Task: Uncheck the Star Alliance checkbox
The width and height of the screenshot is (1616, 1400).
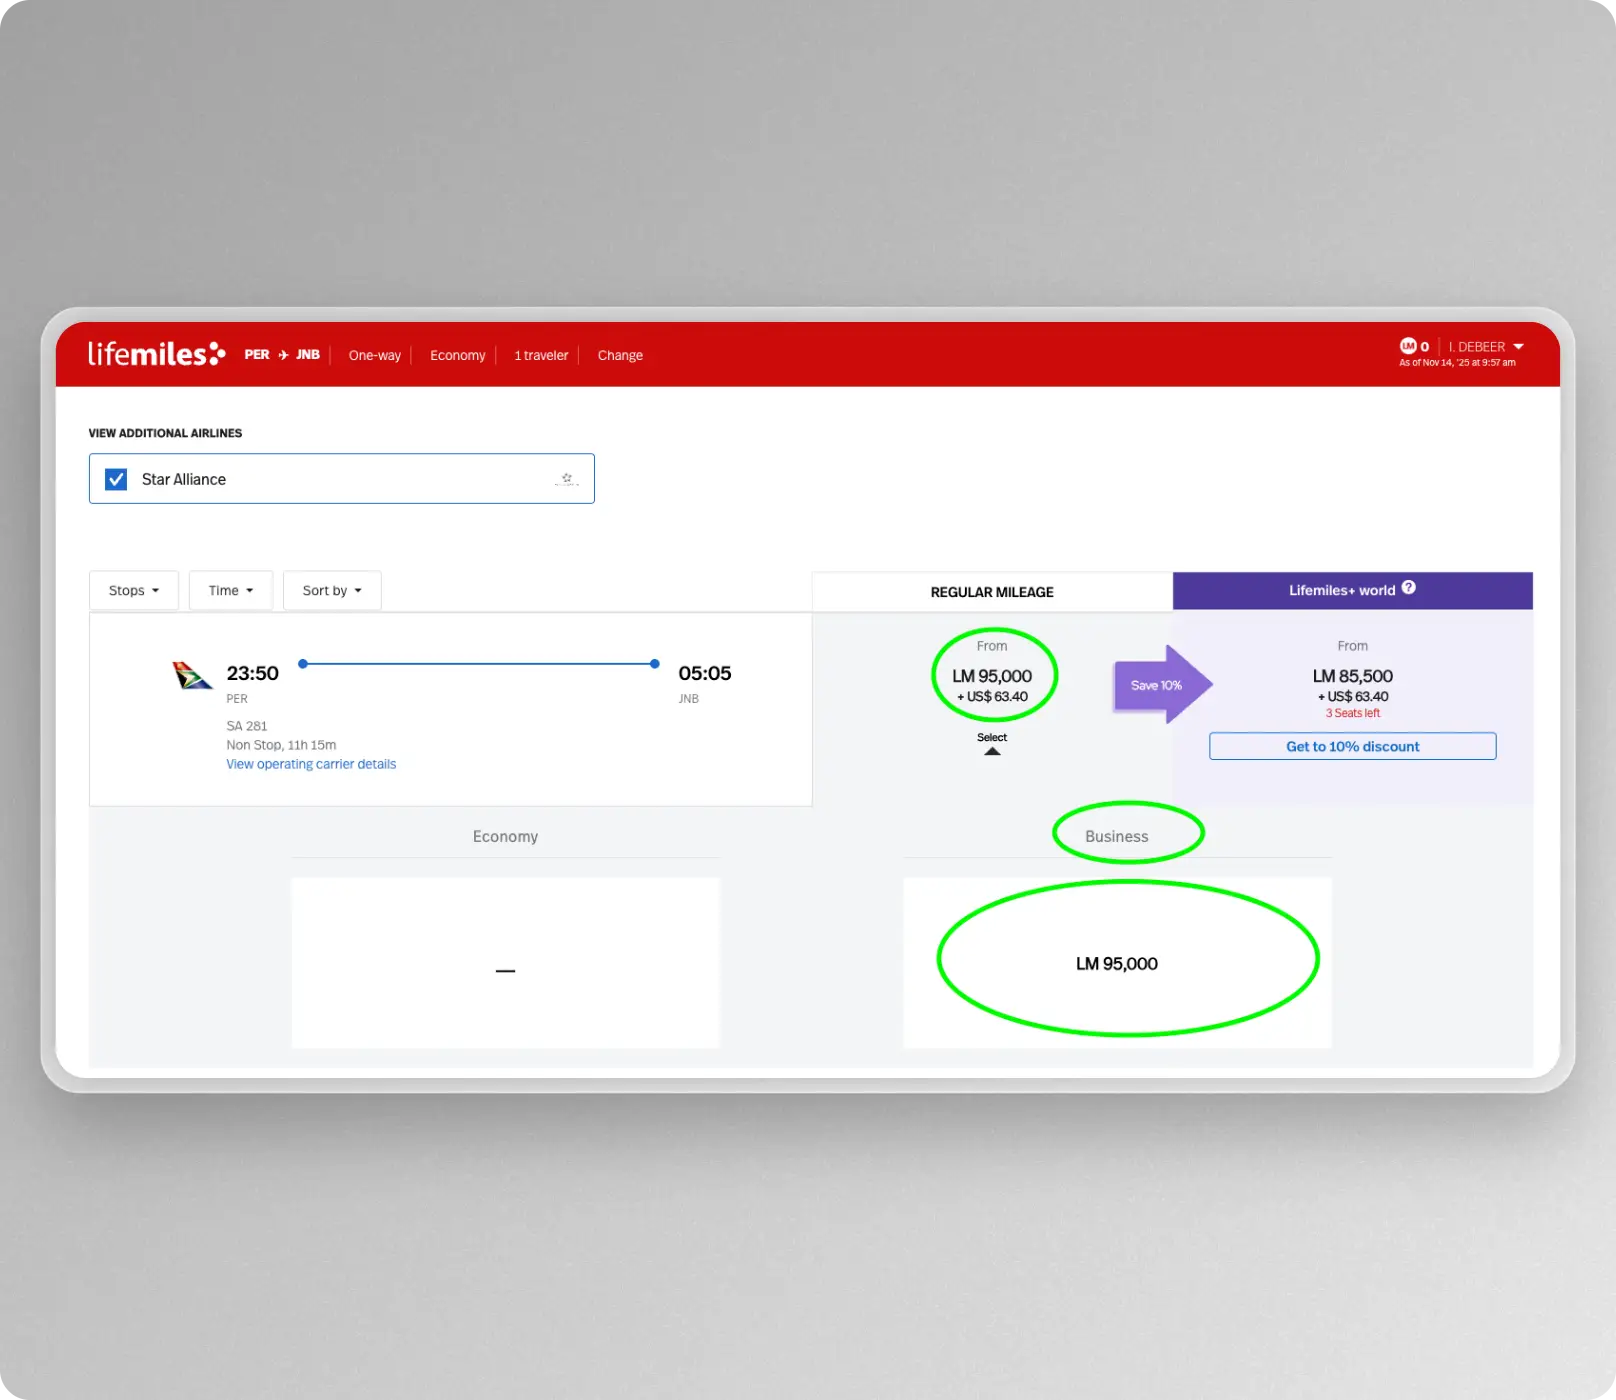Action: point(116,479)
